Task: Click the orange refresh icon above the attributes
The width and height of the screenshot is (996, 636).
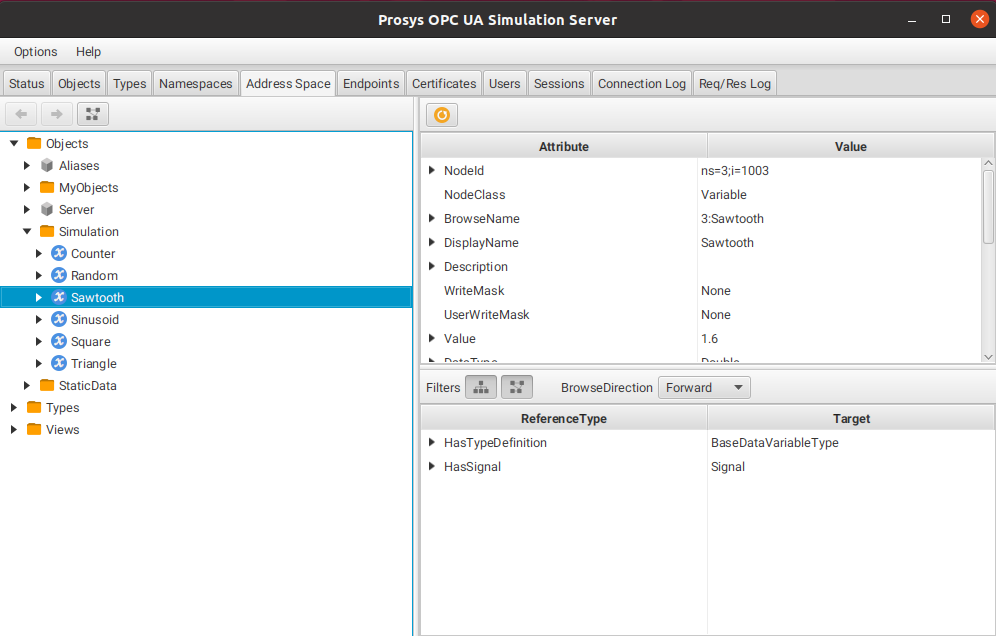Action: click(441, 114)
